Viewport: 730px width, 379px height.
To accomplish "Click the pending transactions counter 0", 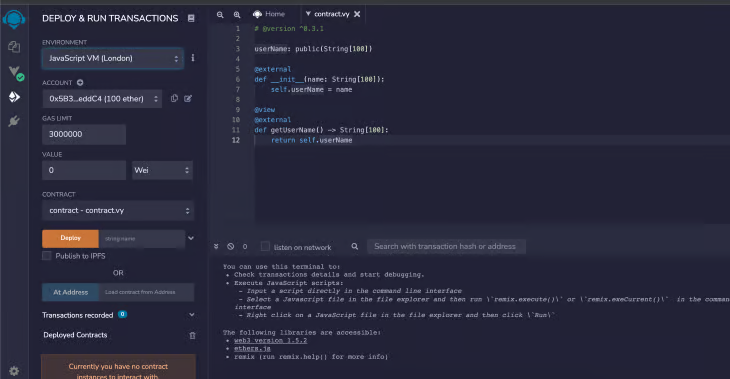I will [x=245, y=246].
